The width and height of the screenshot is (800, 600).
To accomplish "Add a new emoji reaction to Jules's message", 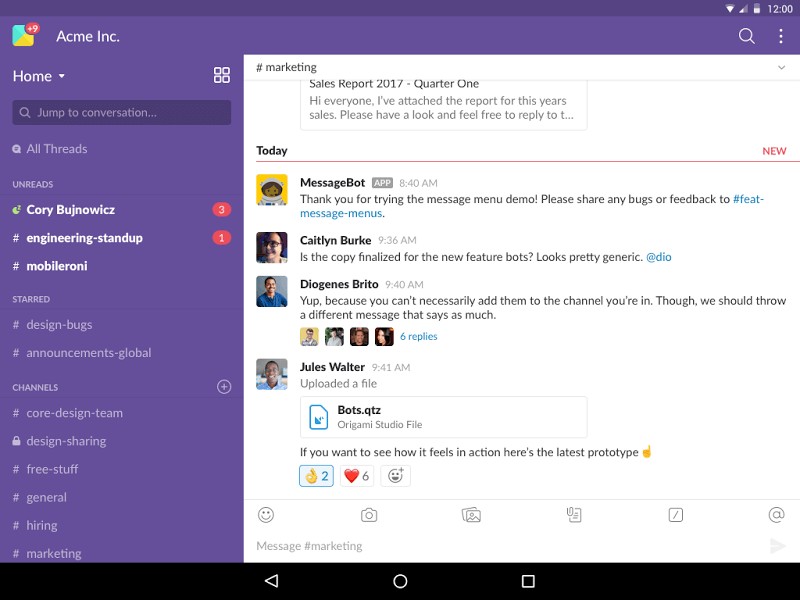I will [x=396, y=476].
